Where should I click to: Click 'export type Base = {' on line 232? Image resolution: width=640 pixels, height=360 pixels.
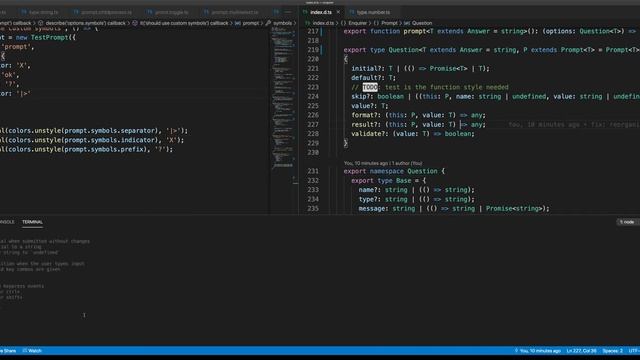click(388, 180)
